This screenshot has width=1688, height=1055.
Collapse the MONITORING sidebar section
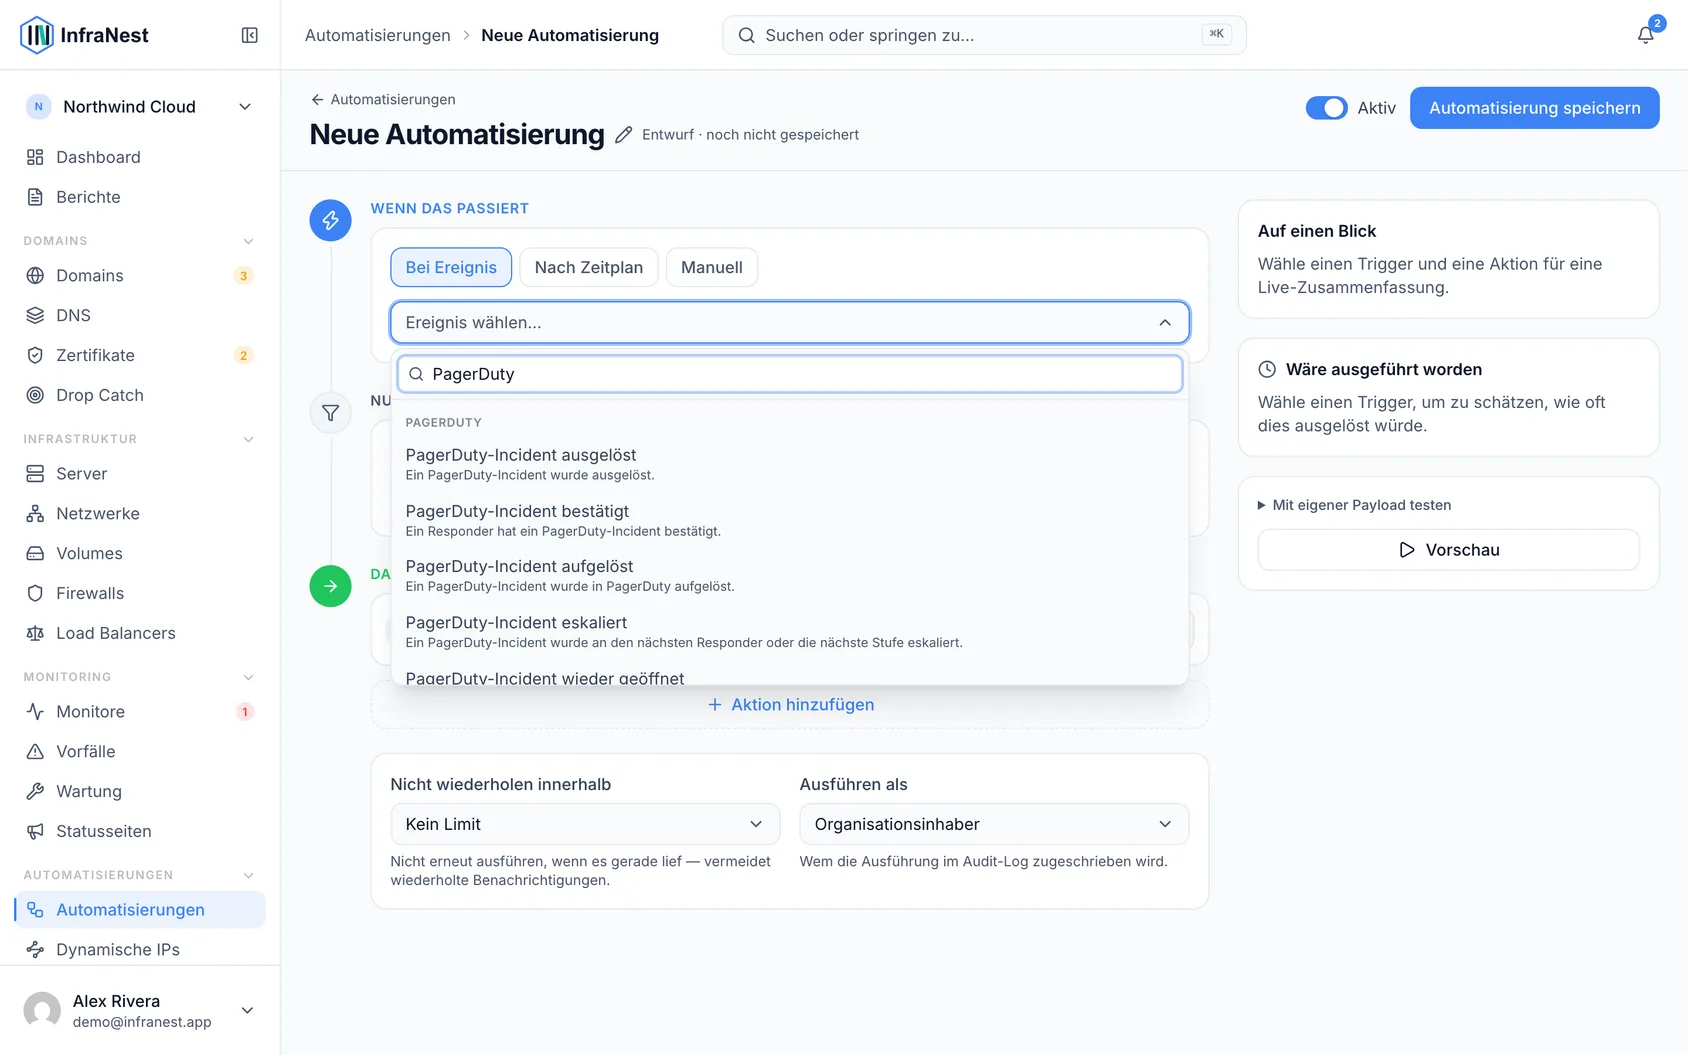(249, 677)
